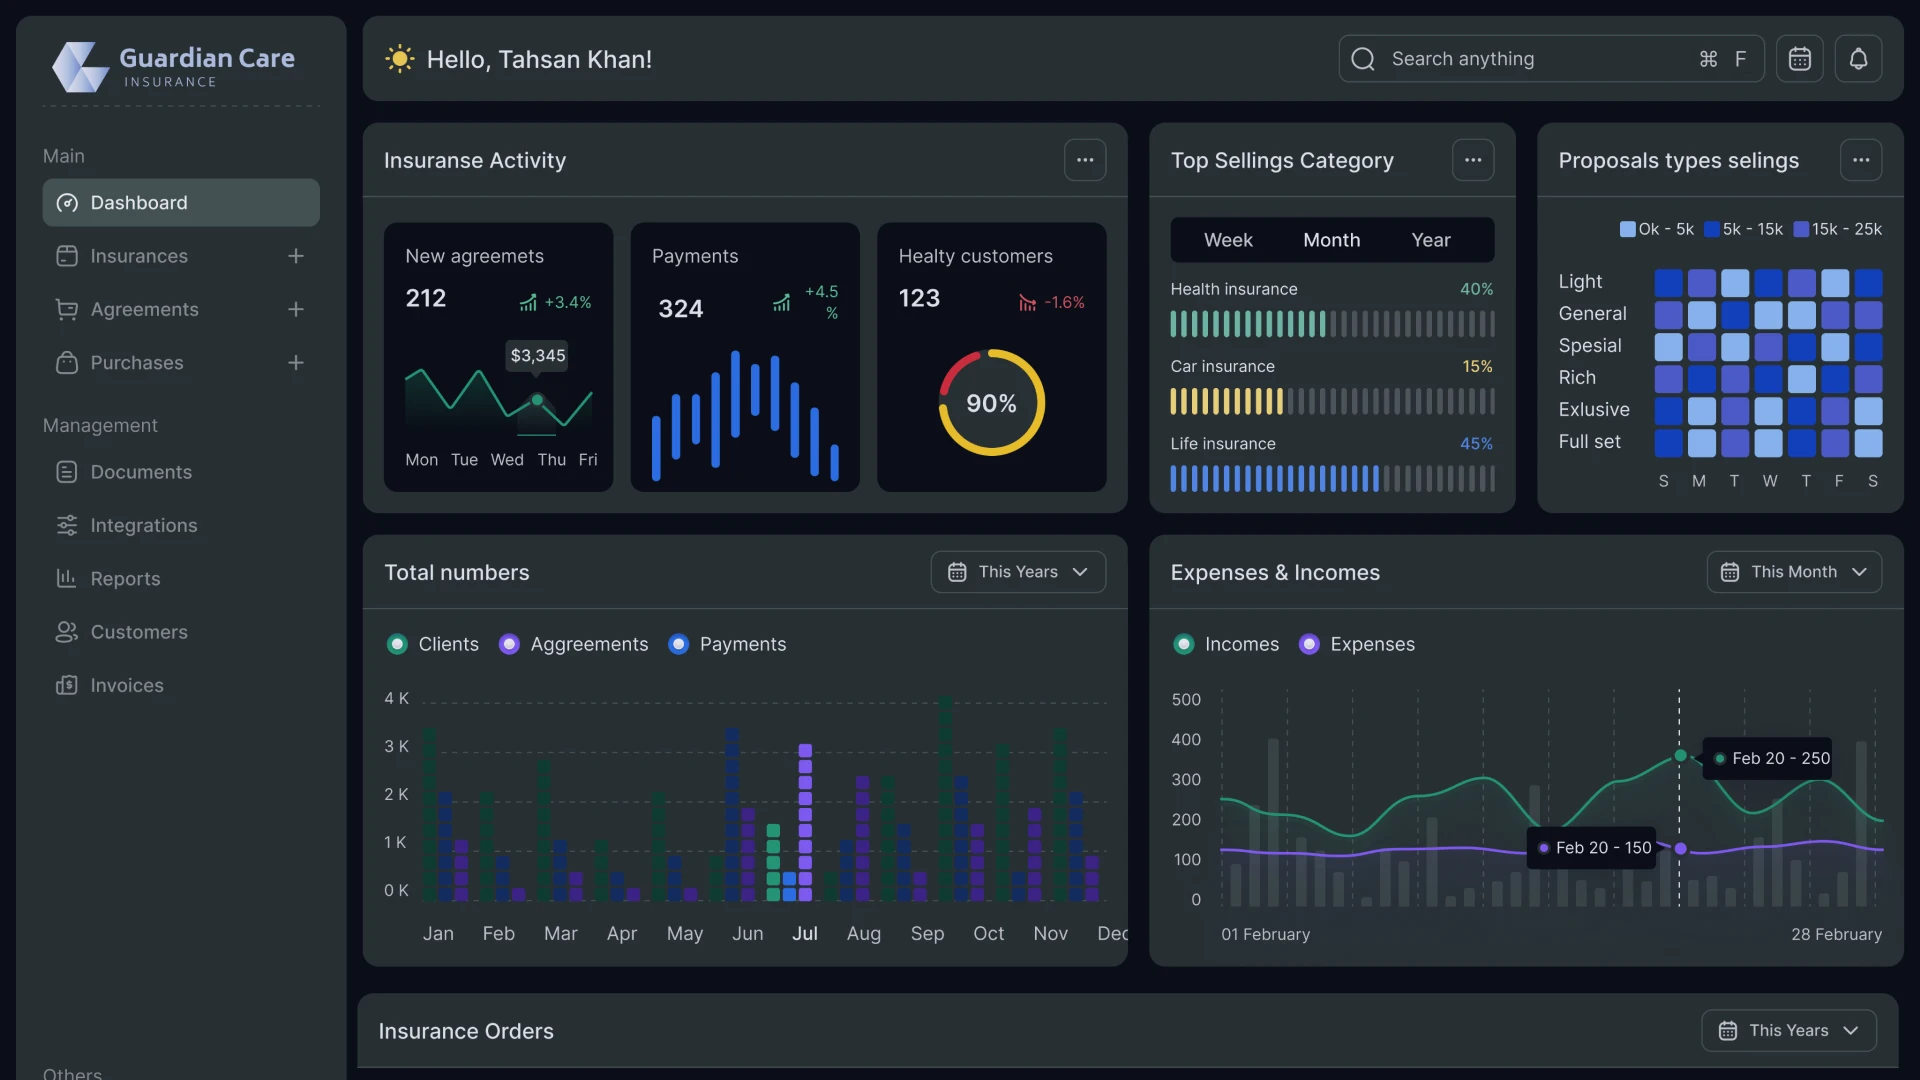Viewport: 1920px width, 1080px height.
Task: Switch to Year tab in Top Sellings
Action: tap(1430, 240)
